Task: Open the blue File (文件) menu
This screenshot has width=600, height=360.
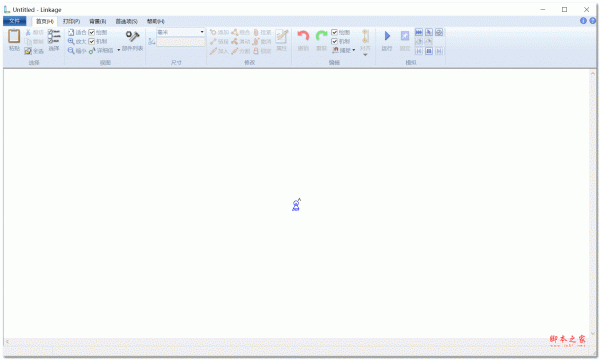Action: pos(15,21)
